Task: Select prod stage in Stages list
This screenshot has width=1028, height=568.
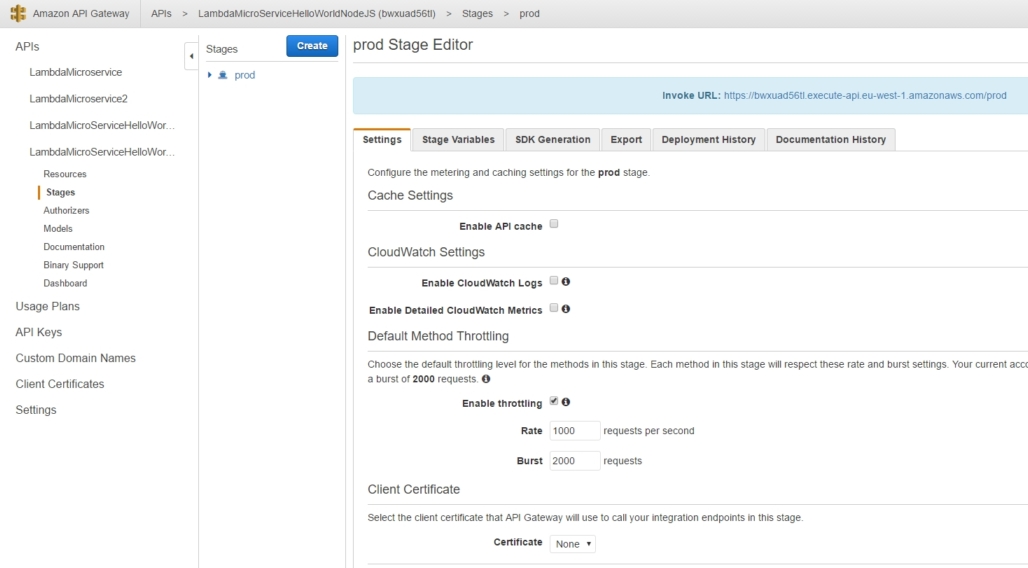Action: 245,75
